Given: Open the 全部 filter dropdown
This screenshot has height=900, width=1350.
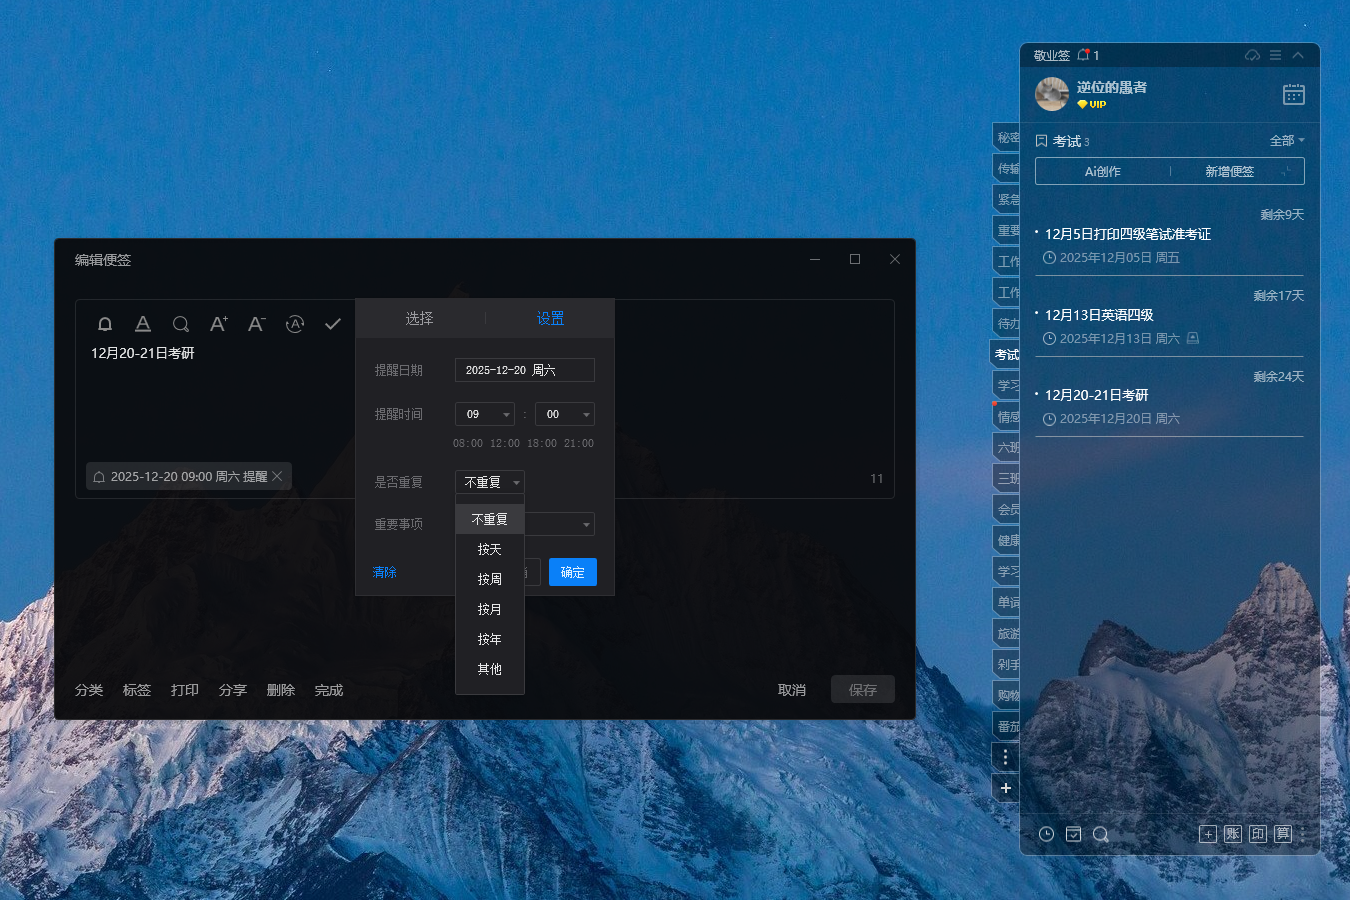Looking at the screenshot, I should pyautogui.click(x=1287, y=141).
